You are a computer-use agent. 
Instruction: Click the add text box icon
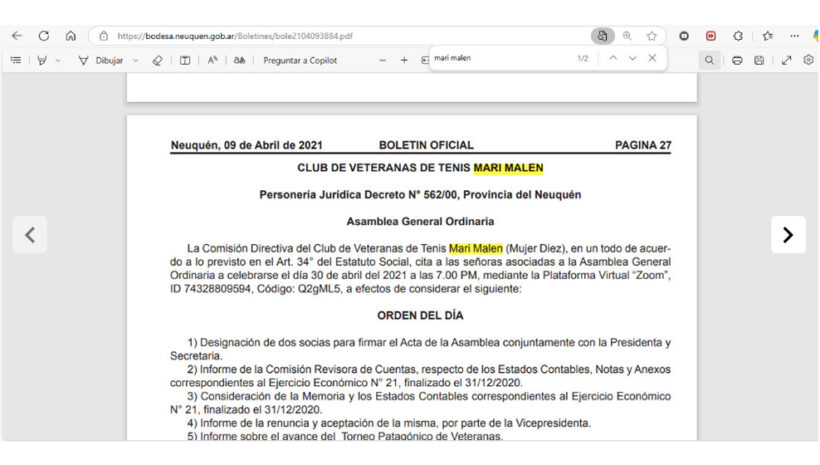(x=185, y=60)
